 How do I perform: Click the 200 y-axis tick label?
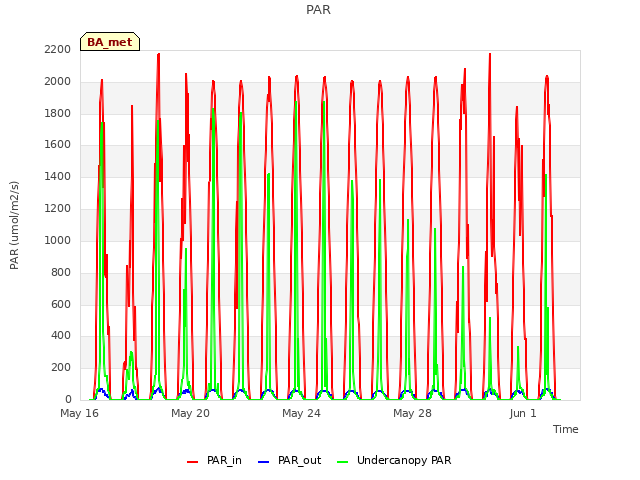61,367
